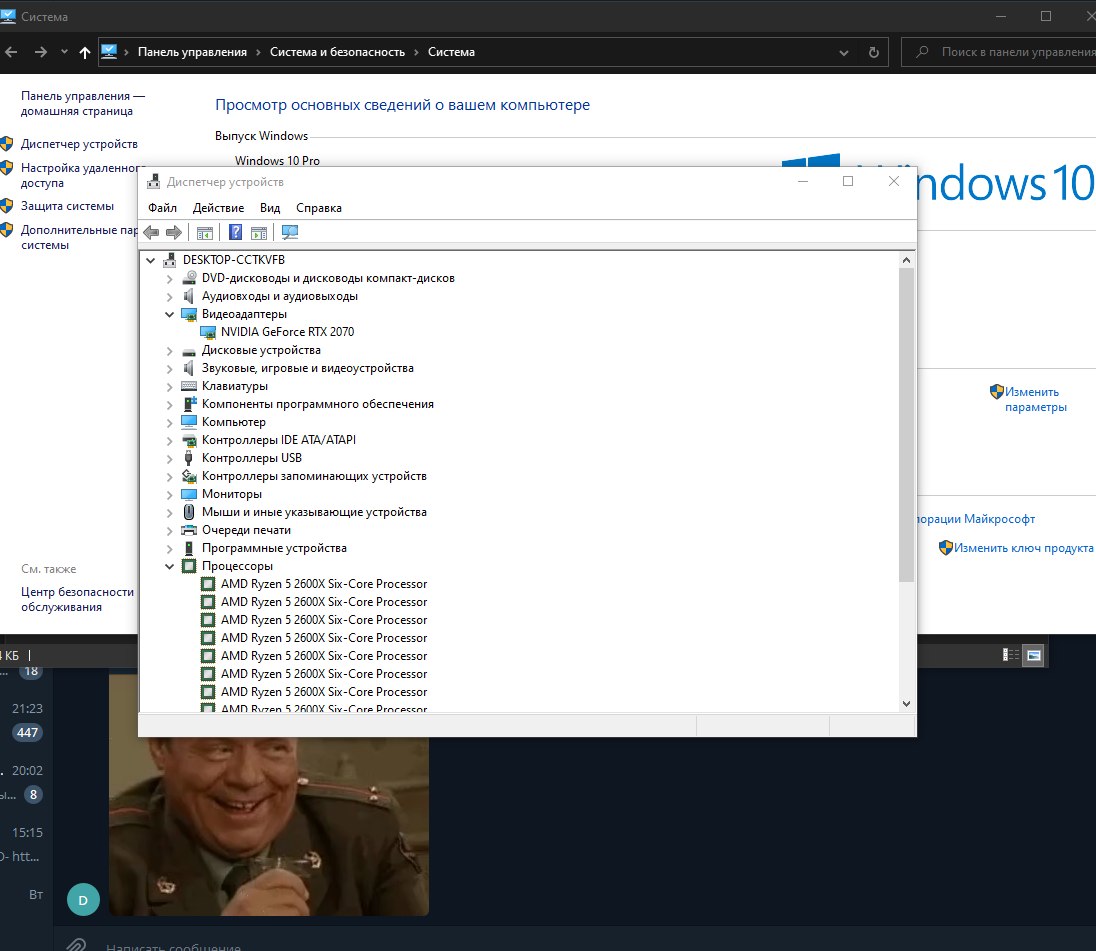
Task: Select Аудиовходы и аудиовыходы category
Action: coord(280,296)
